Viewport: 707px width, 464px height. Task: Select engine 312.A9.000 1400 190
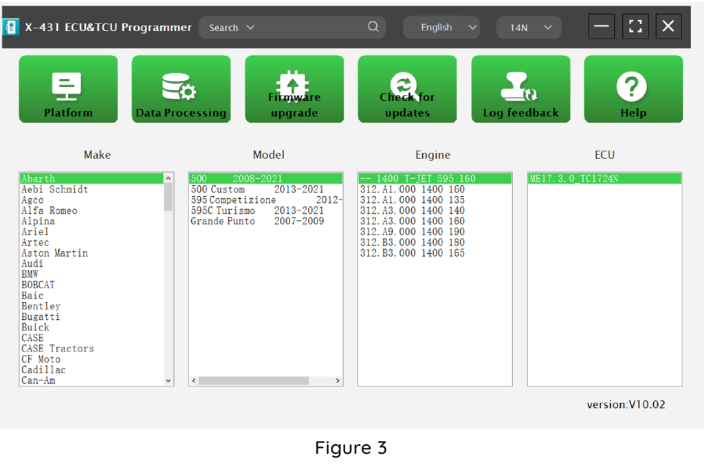412,232
